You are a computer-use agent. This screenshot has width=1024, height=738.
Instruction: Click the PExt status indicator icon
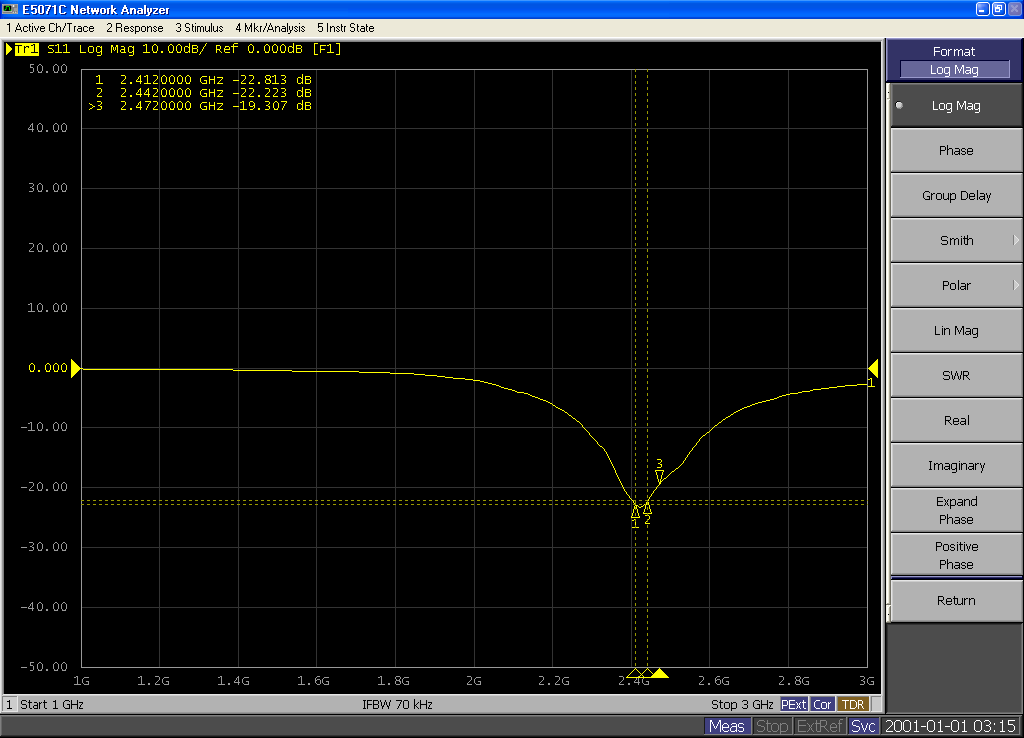[793, 704]
